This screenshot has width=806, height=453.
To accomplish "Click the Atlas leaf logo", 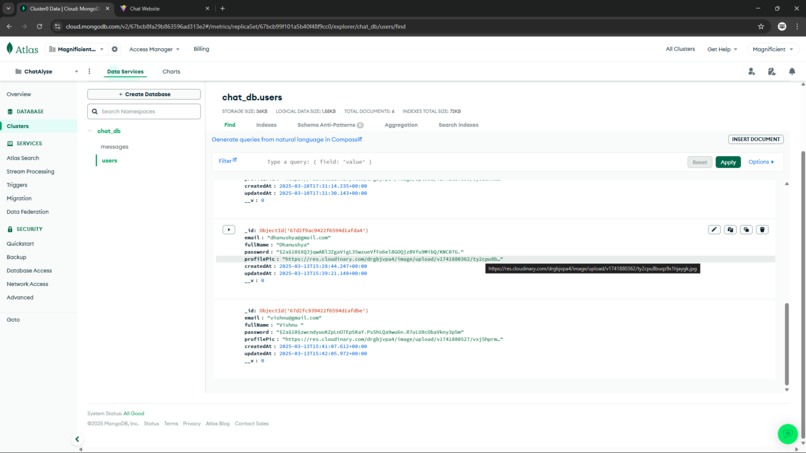I will [x=10, y=49].
